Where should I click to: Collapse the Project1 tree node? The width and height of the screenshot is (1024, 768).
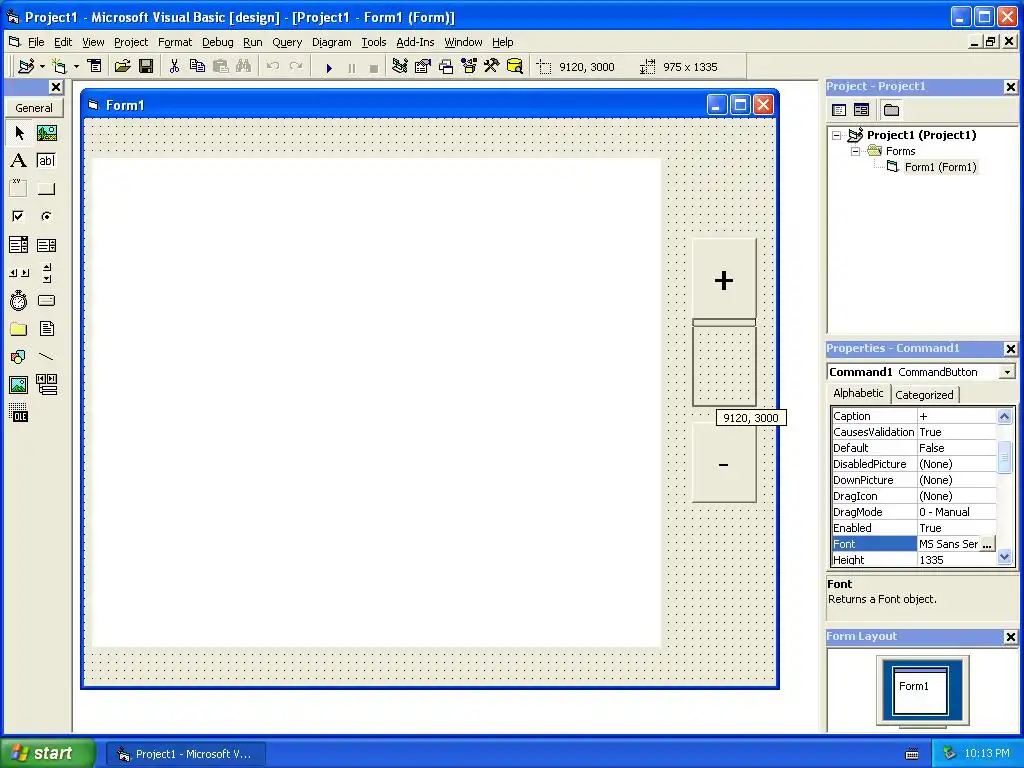coord(837,135)
